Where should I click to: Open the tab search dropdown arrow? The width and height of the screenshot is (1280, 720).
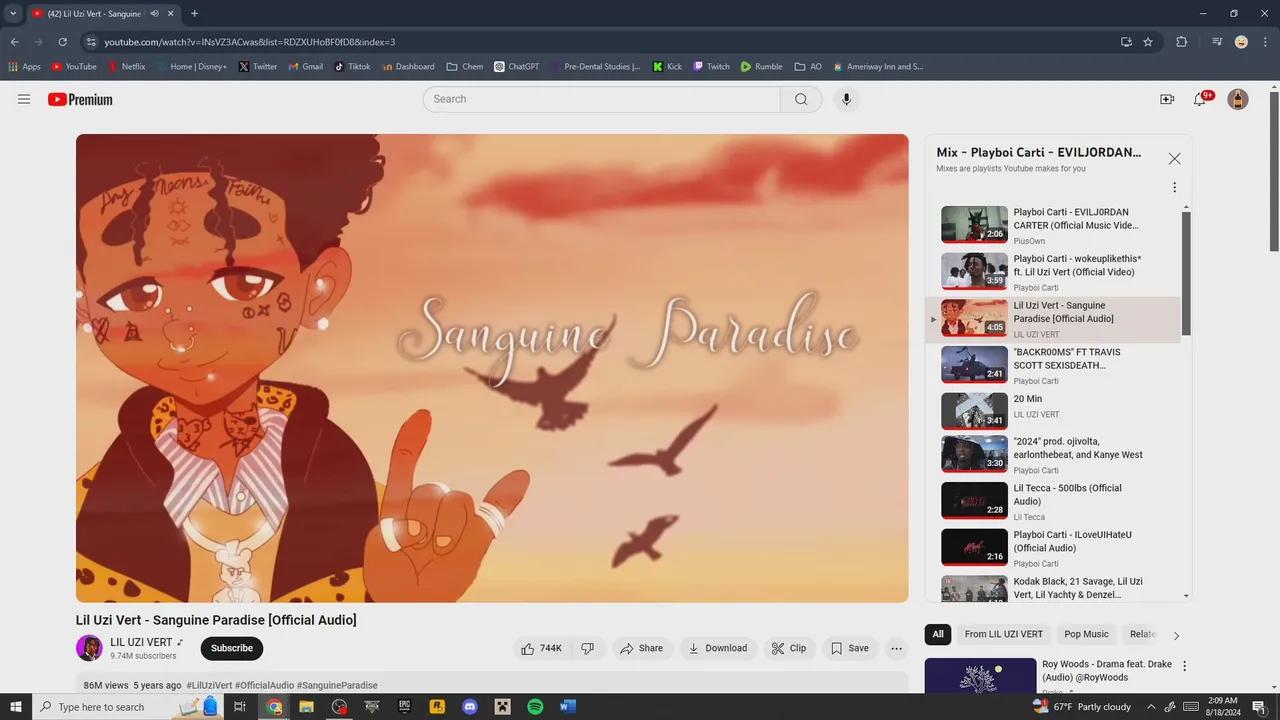coord(13,14)
